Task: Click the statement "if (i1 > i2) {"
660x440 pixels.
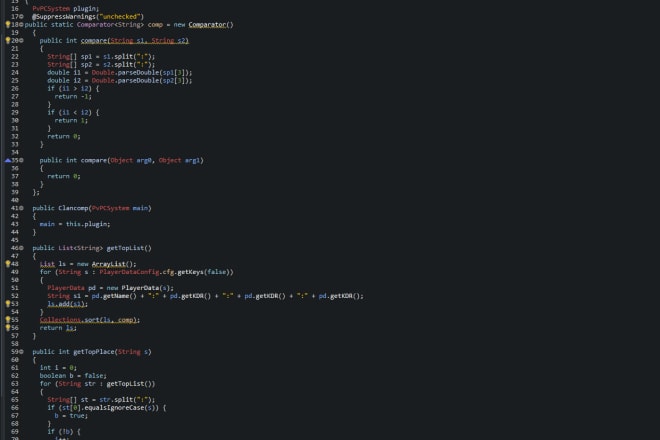Action: click(73, 88)
